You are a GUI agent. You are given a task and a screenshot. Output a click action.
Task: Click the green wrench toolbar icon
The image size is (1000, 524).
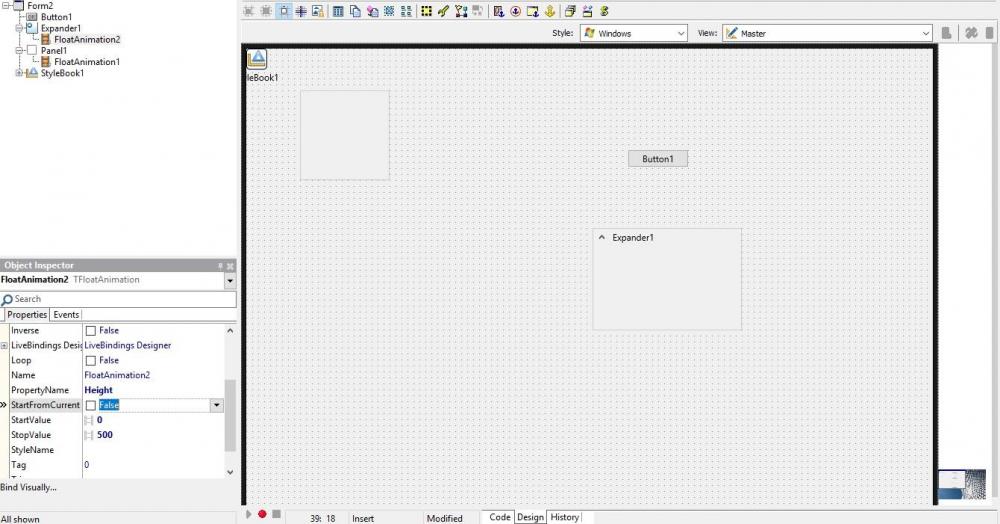[443, 11]
